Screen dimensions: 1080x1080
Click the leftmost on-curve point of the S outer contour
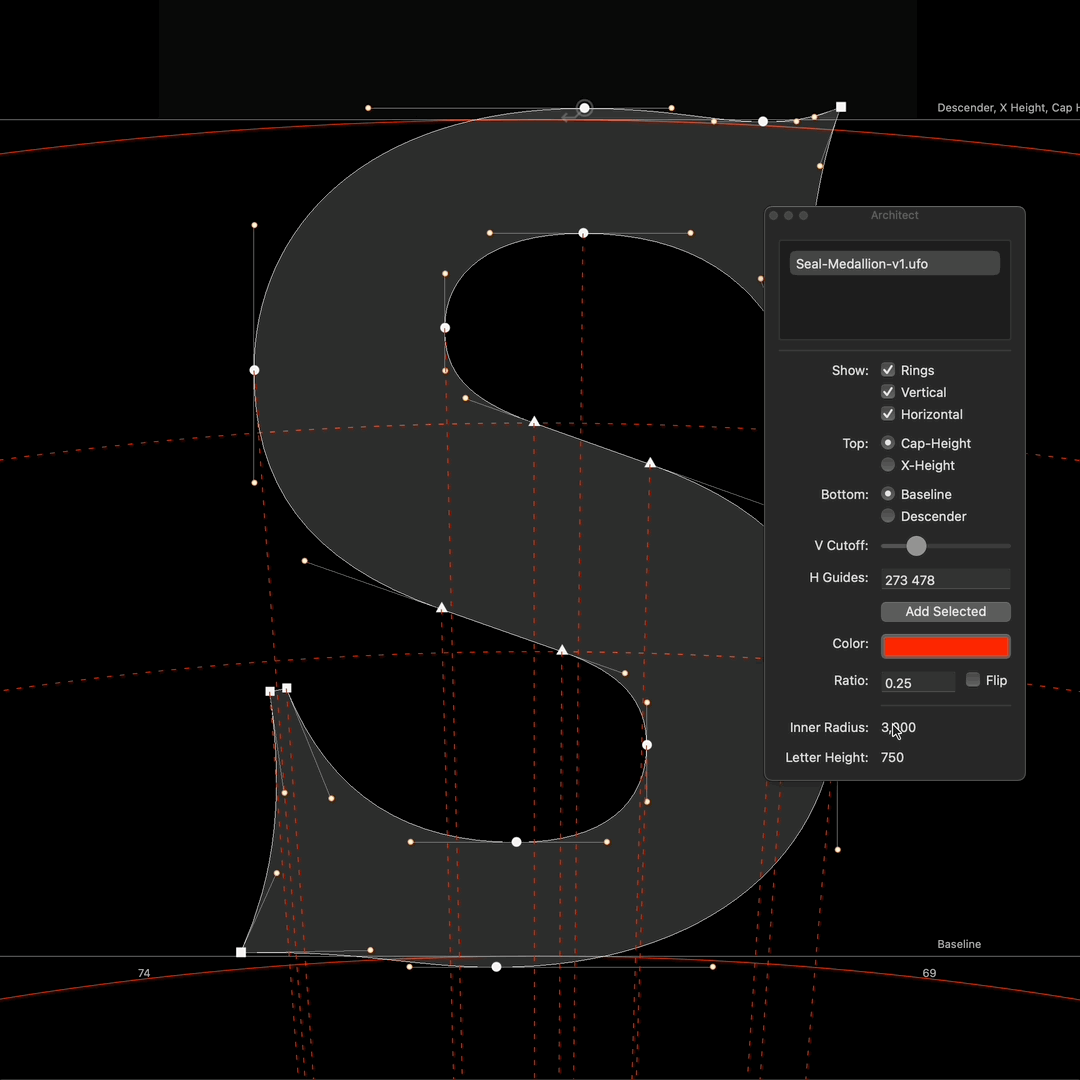pos(254,370)
